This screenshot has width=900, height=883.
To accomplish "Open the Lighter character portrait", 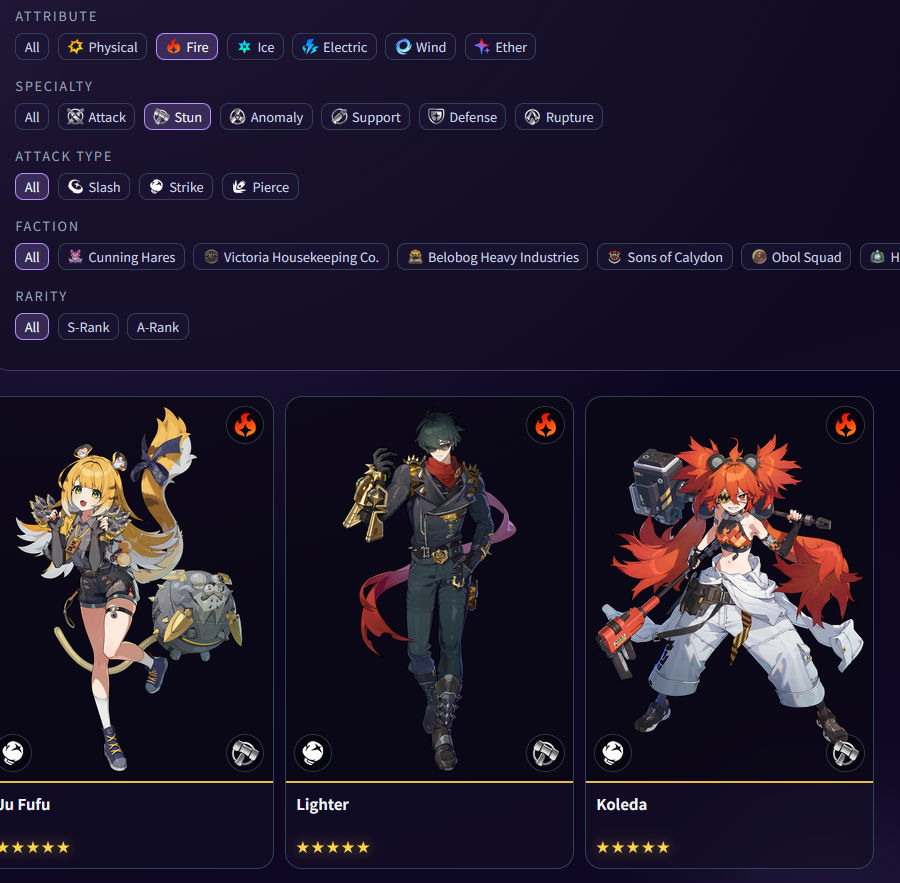I will 429,589.
